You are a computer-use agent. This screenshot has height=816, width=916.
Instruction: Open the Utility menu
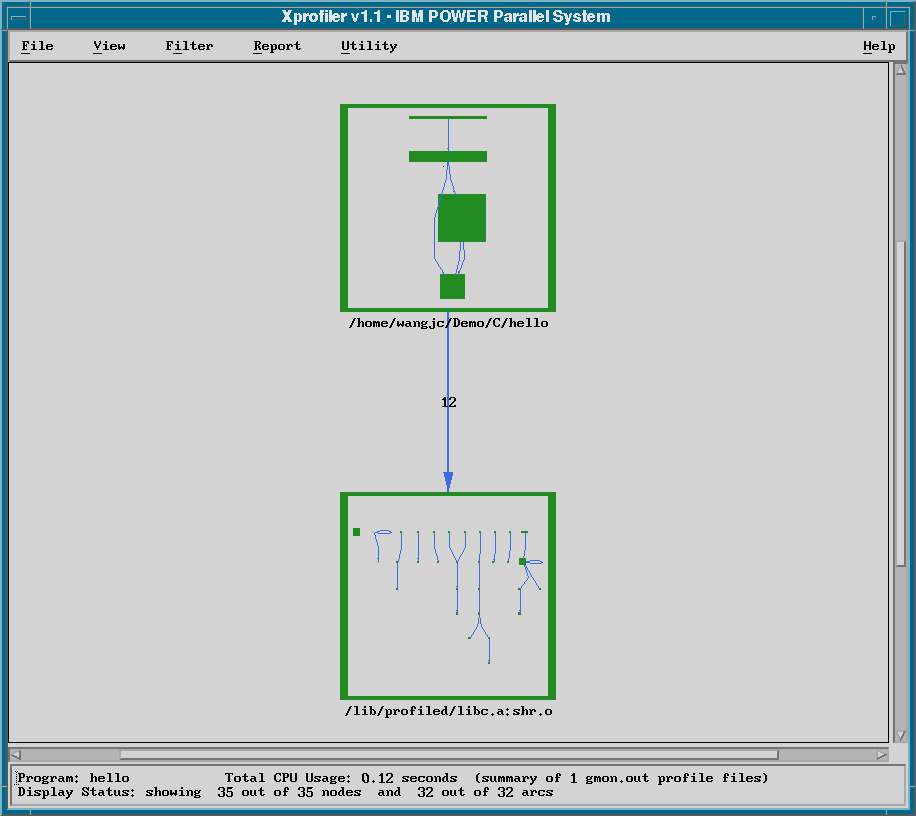pyautogui.click(x=369, y=46)
